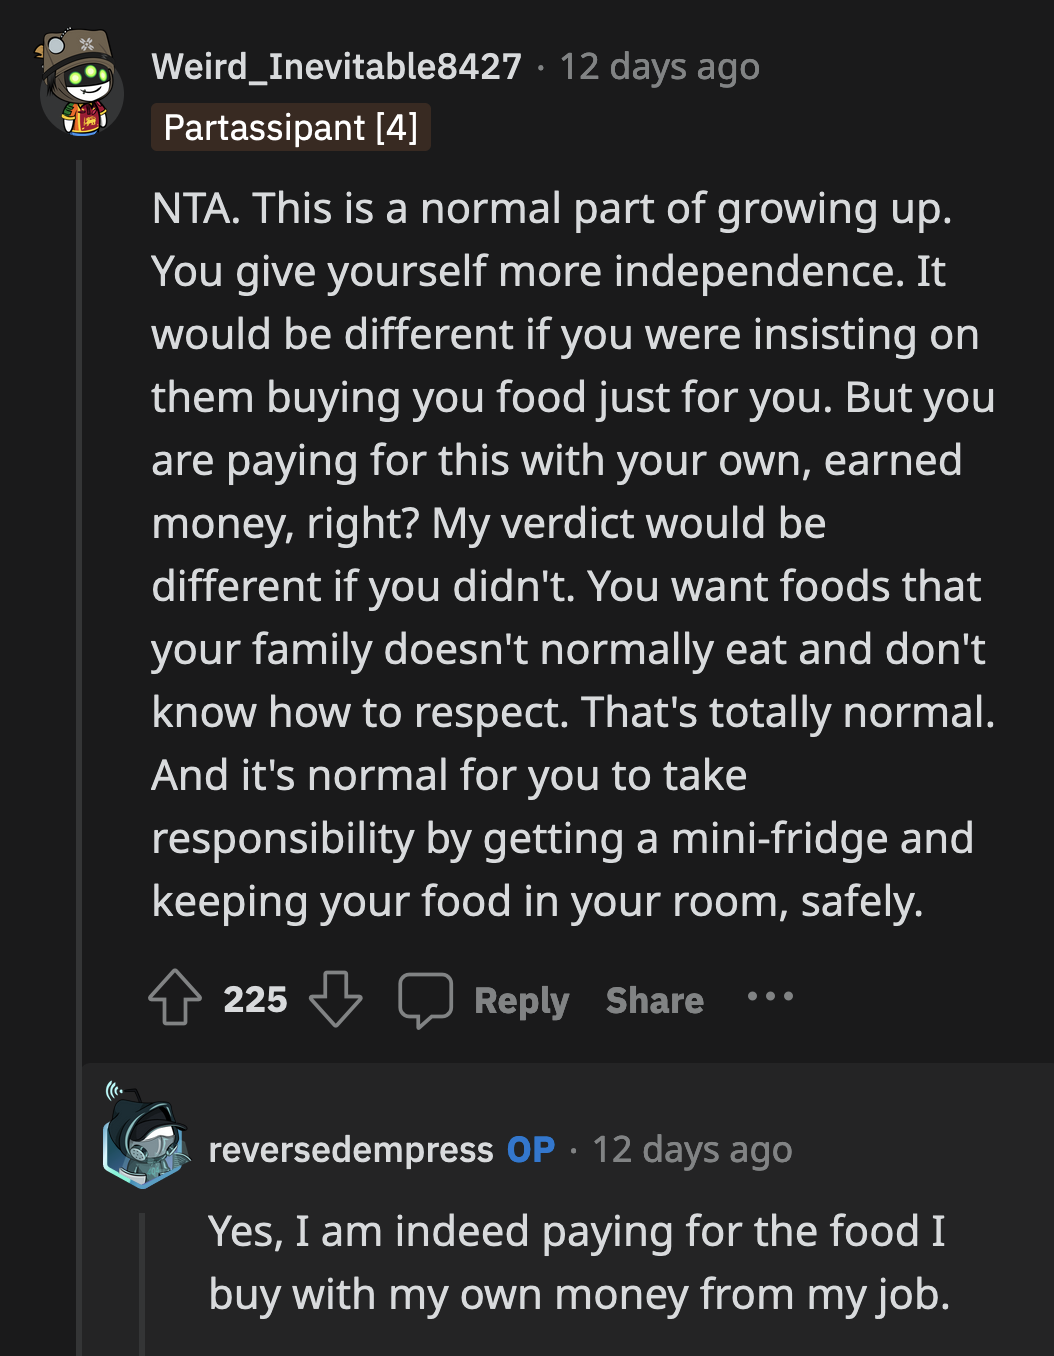Share the comment using the Share button
Viewport: 1054px width, 1356px height.
[654, 999]
